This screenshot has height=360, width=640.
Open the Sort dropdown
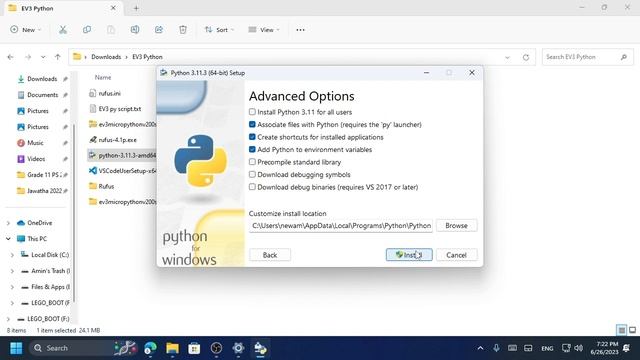pyautogui.click(x=220, y=30)
